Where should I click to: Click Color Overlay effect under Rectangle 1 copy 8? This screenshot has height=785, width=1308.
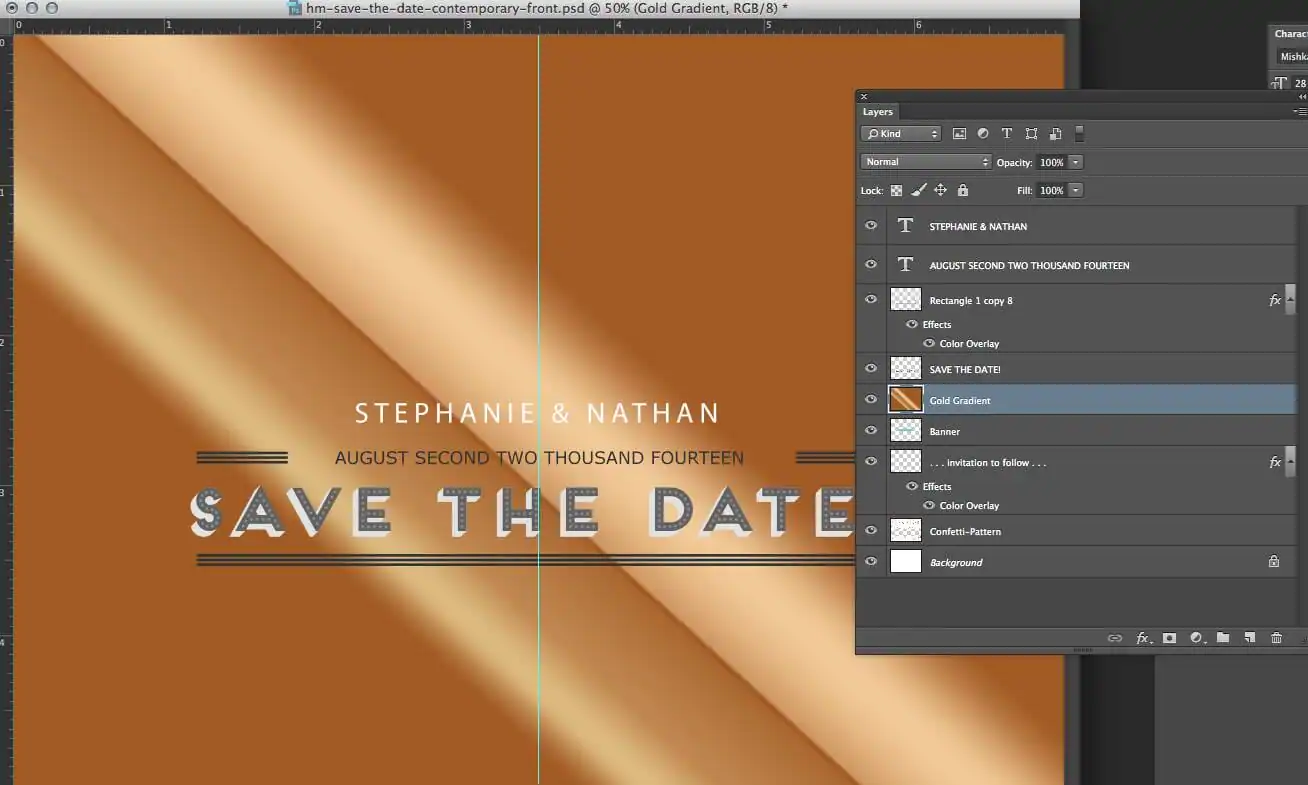coord(969,343)
